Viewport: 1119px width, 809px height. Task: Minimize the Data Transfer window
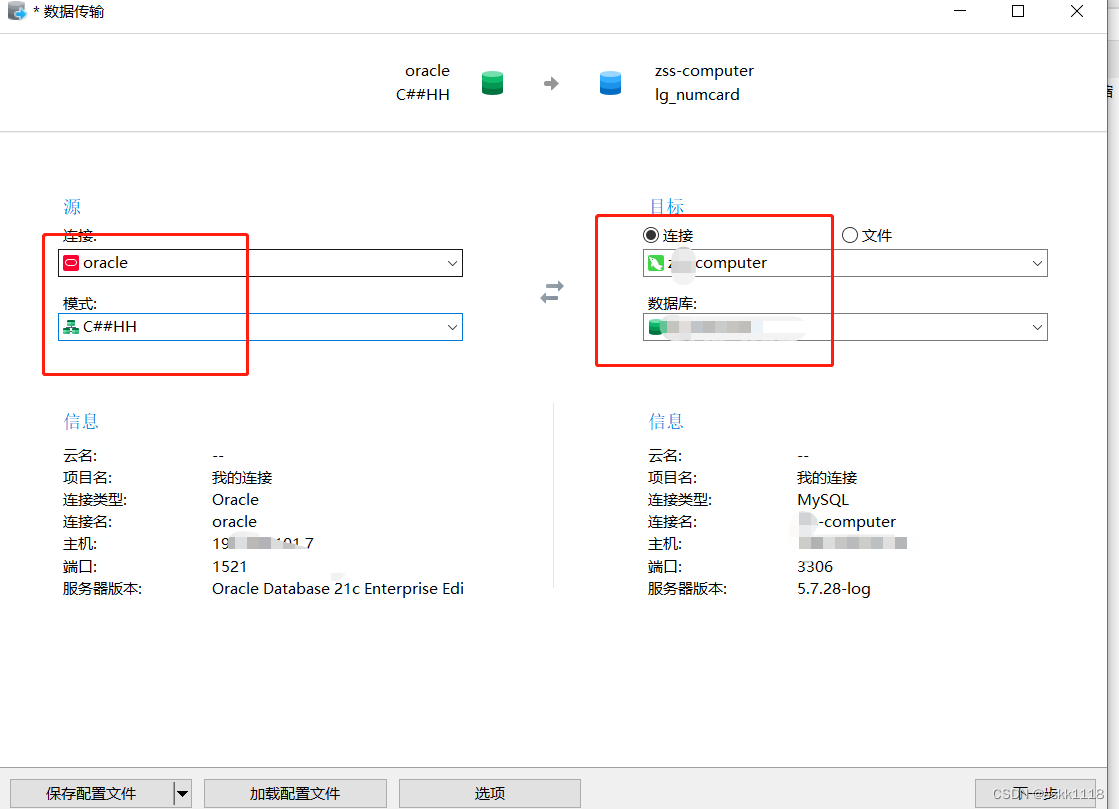(x=960, y=11)
